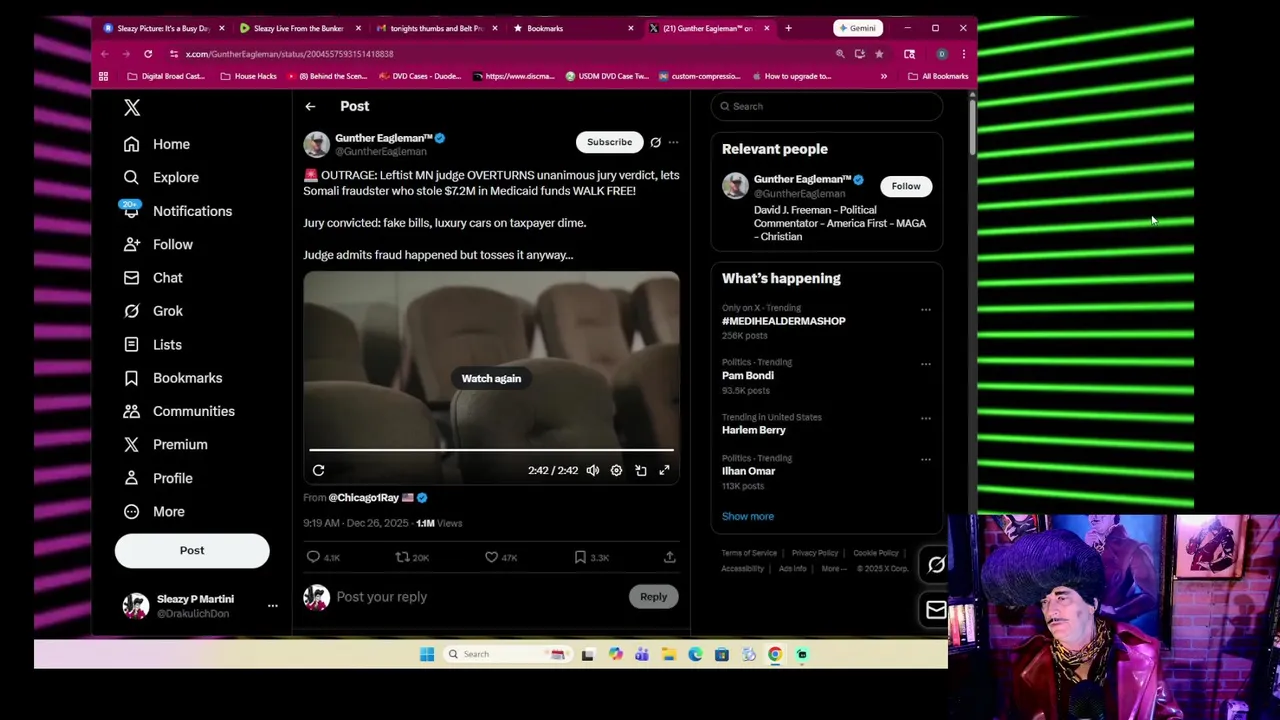Click Show more under What's happening
The image size is (1280, 720).
(748, 516)
